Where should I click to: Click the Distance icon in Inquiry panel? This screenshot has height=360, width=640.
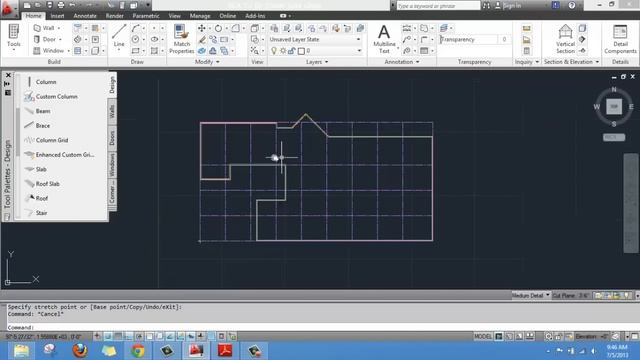(x=527, y=28)
